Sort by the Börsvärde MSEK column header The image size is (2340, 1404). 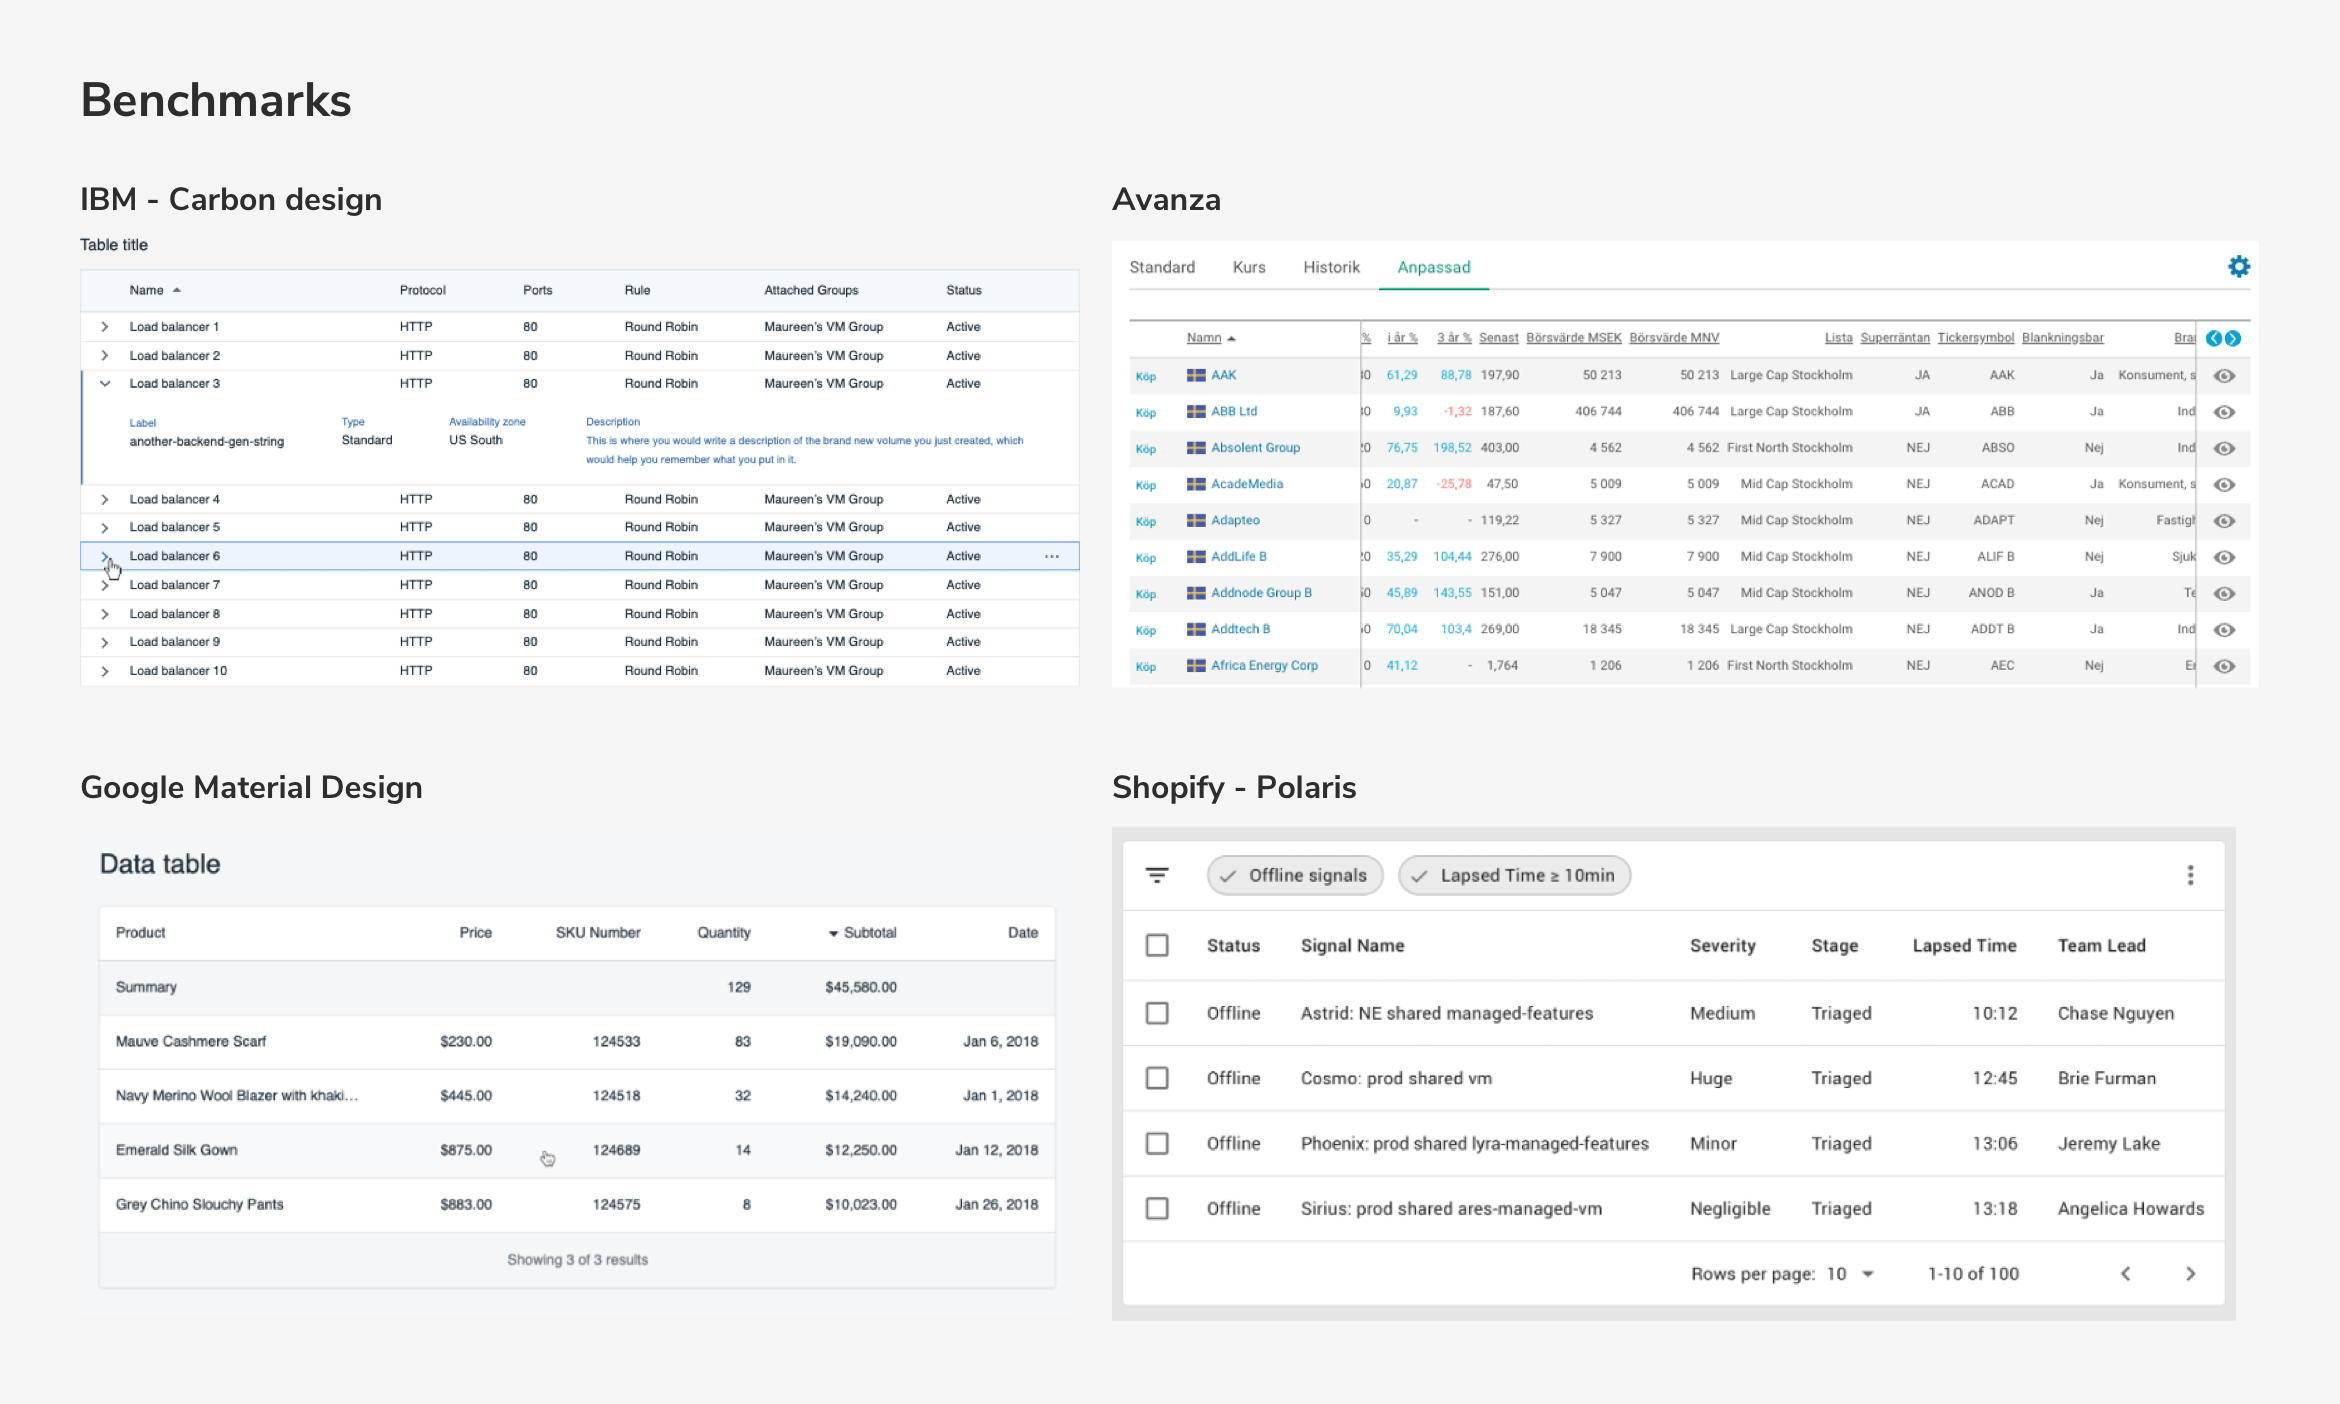pyautogui.click(x=1574, y=338)
